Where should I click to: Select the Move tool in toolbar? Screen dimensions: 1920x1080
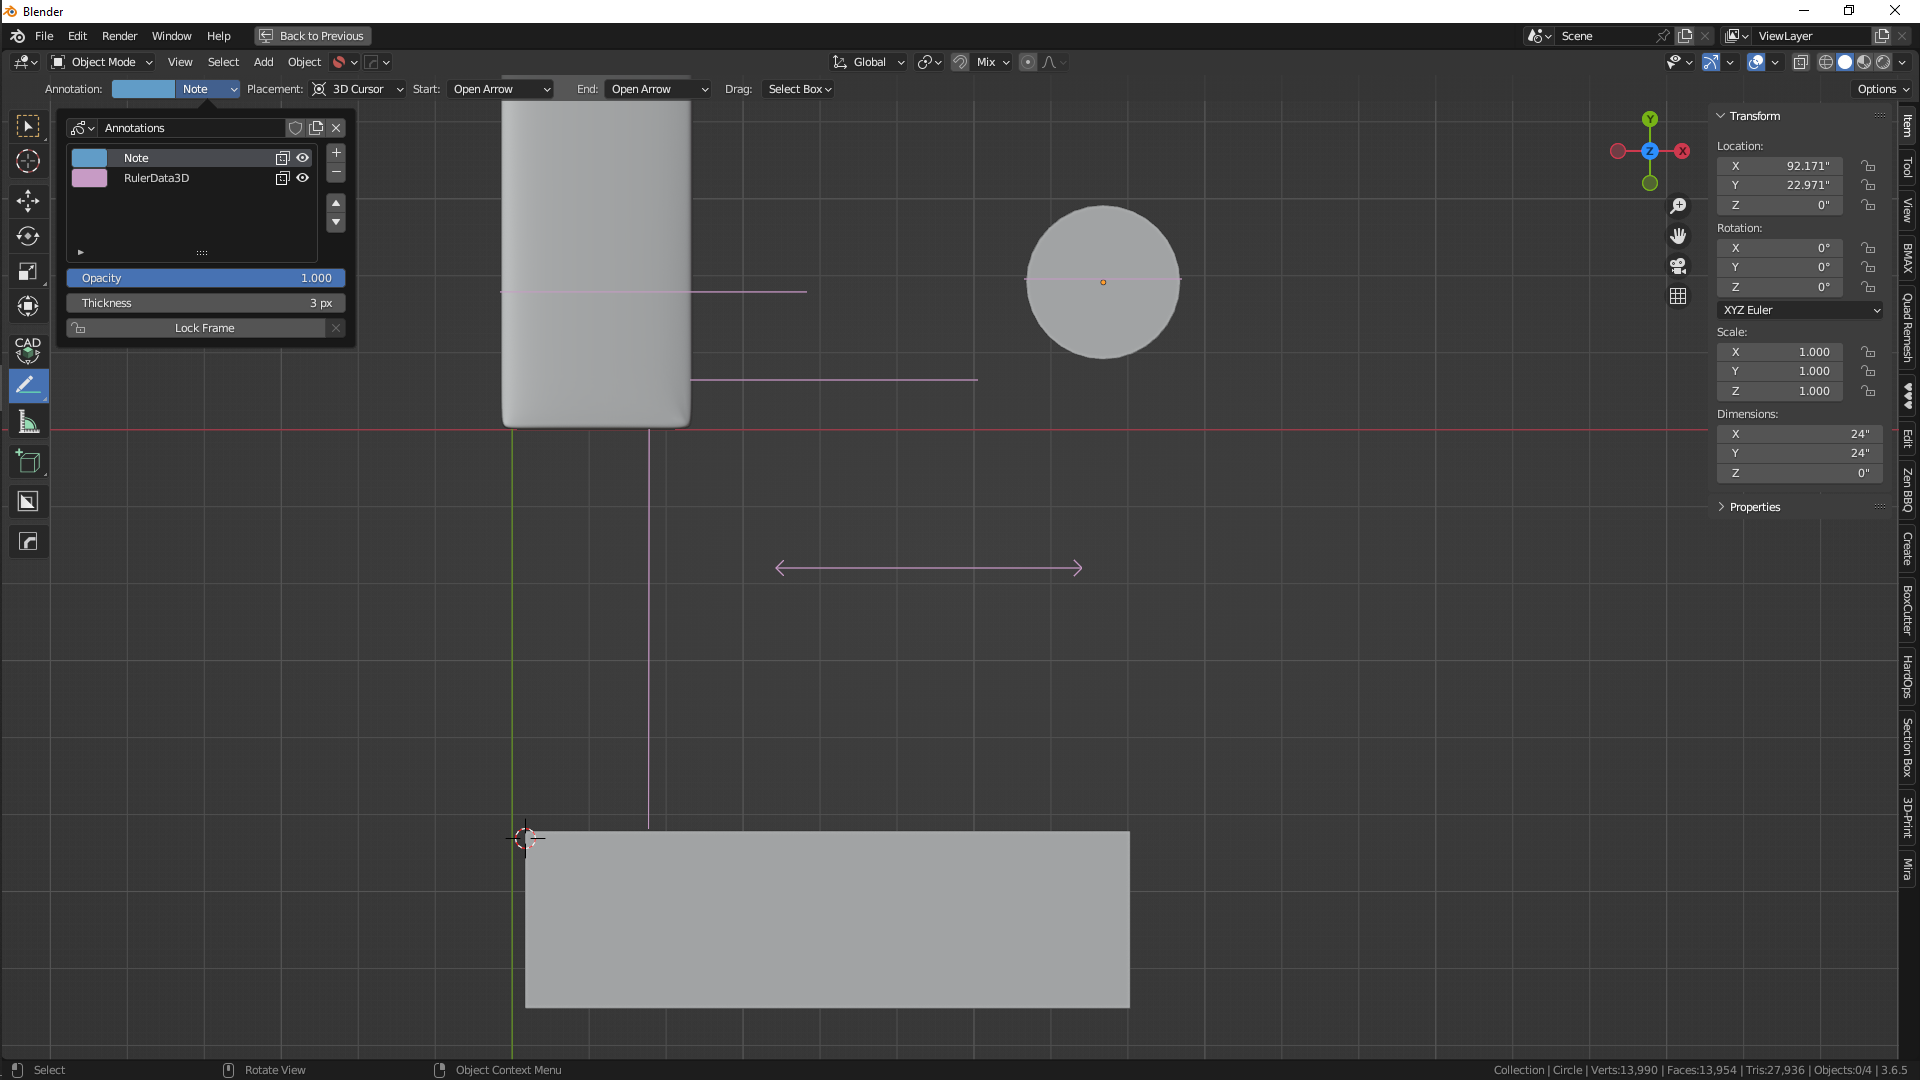point(28,201)
